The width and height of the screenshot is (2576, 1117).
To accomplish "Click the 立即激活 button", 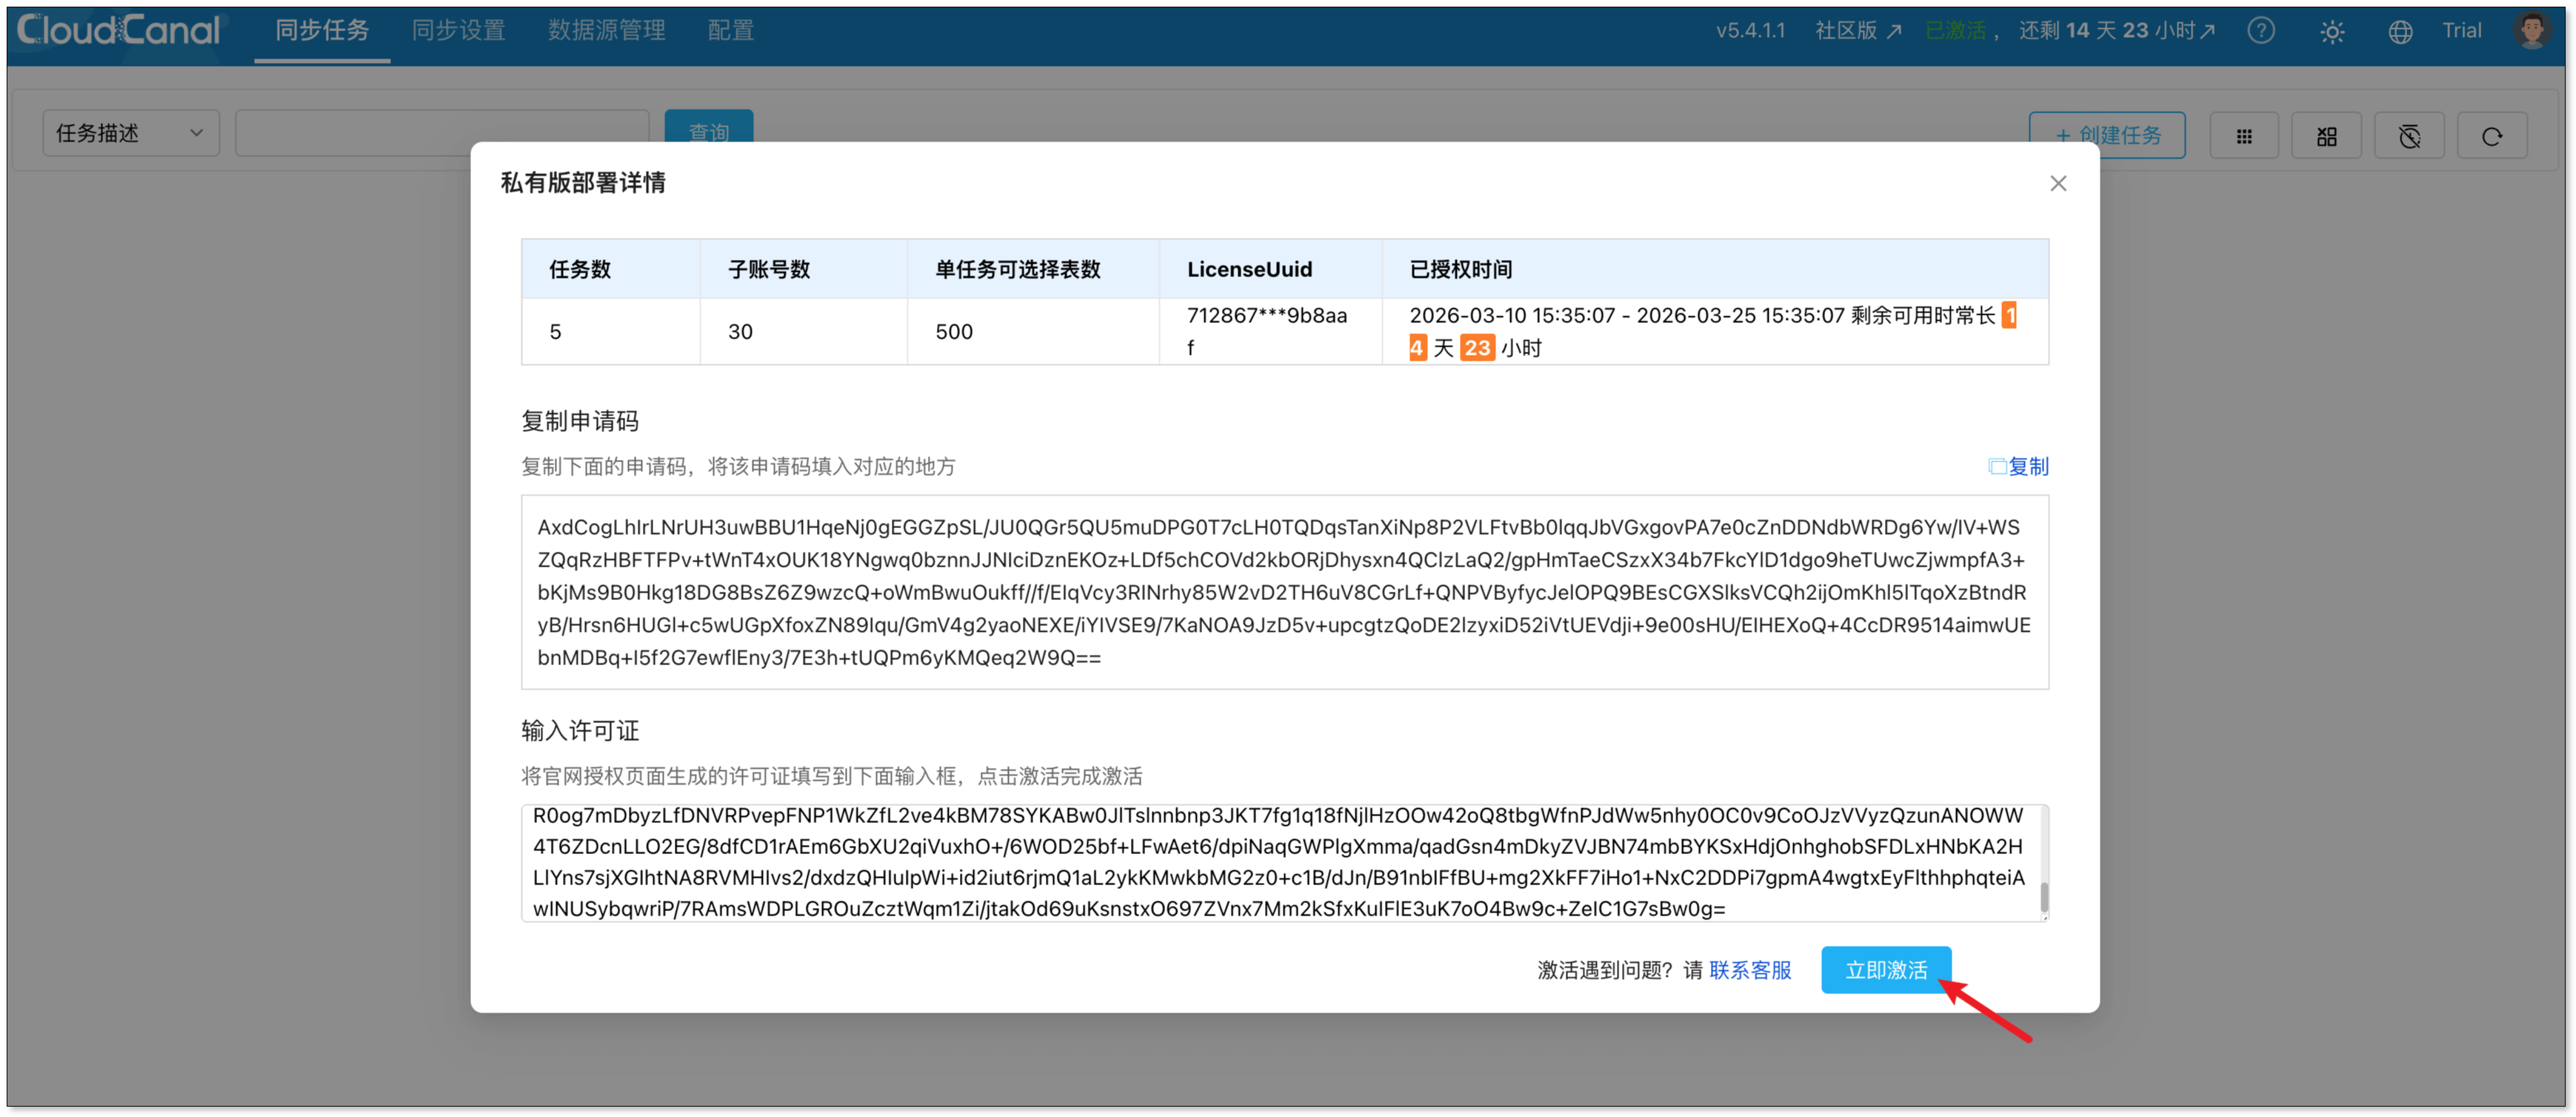I will click(1885, 969).
